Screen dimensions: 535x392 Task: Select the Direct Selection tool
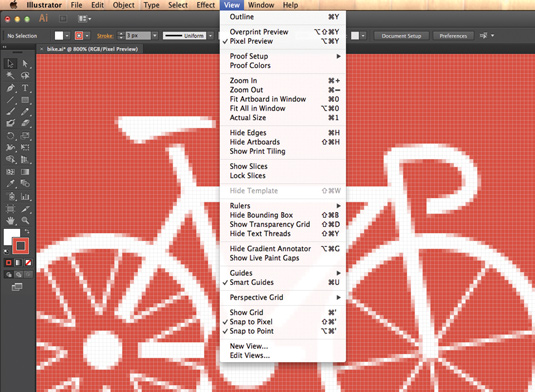pos(25,63)
